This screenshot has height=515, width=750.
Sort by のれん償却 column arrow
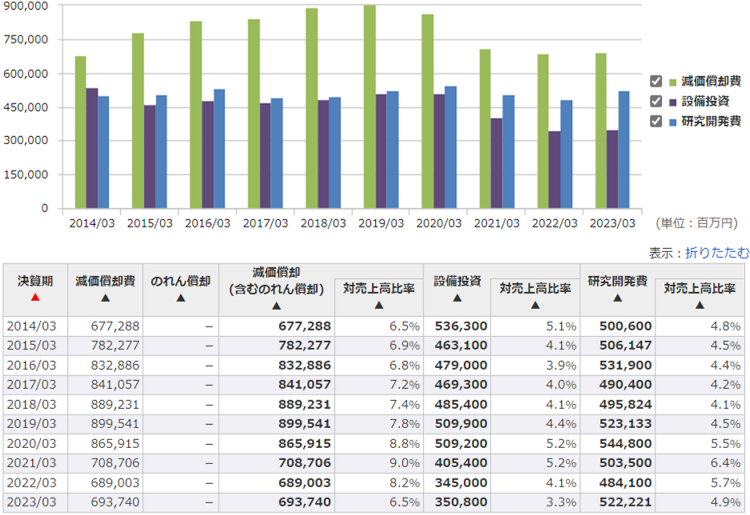(x=180, y=298)
